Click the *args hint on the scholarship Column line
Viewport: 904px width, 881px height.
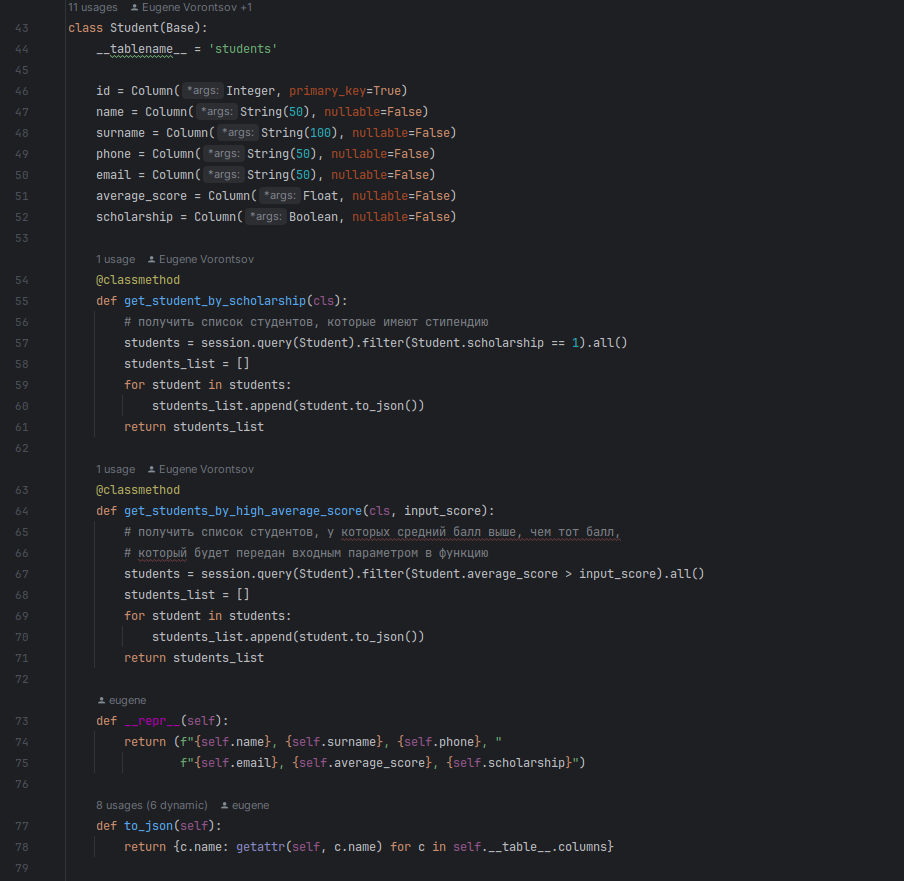264,216
